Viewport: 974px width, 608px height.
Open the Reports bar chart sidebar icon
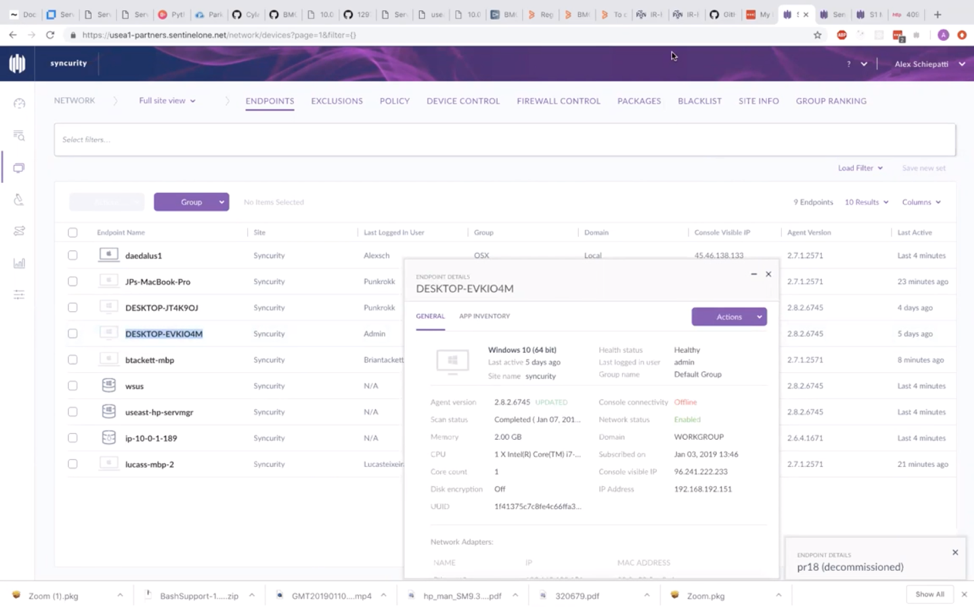tap(19, 263)
